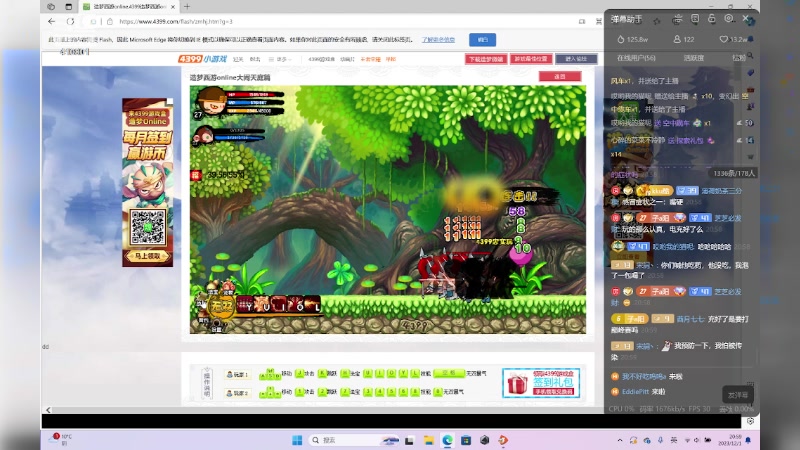This screenshot has width=800, height=450.
Task: Click the username 我不好吃呜呜a in chat
Action: [644, 377]
